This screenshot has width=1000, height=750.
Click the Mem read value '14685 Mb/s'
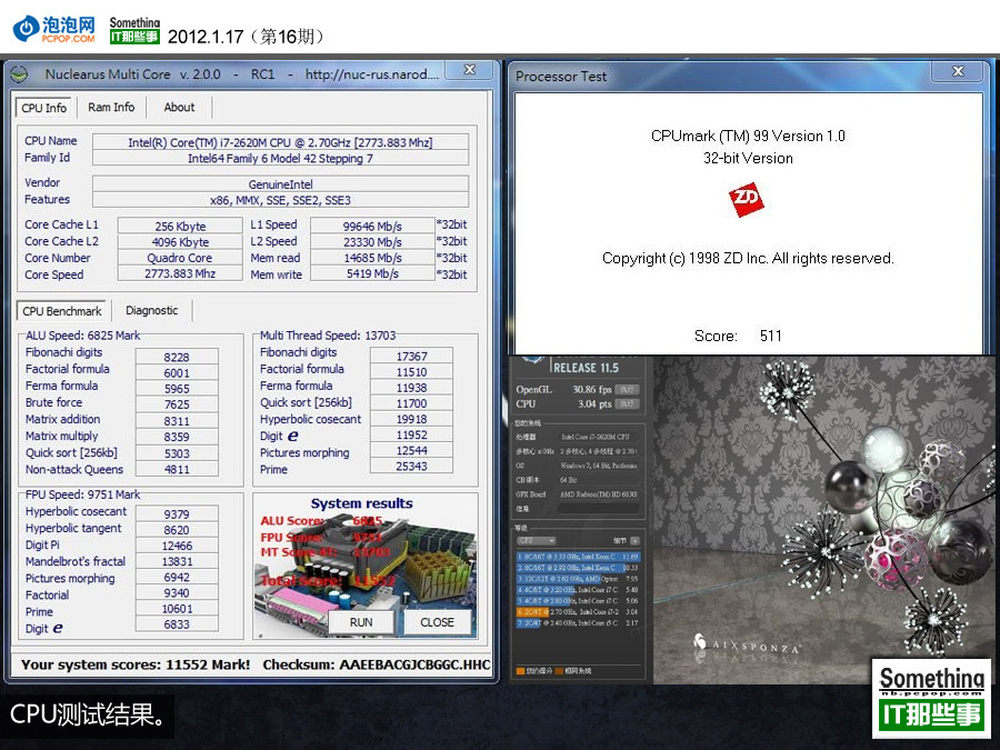[372, 258]
